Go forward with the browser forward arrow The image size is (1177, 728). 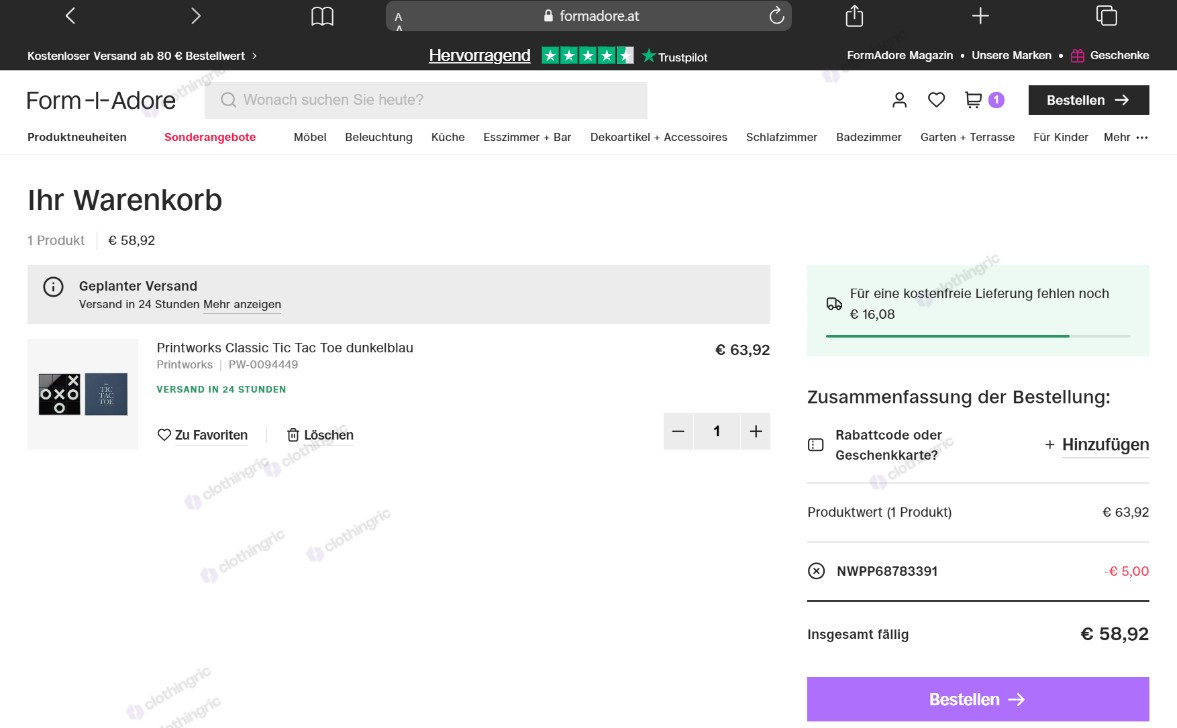coord(196,16)
